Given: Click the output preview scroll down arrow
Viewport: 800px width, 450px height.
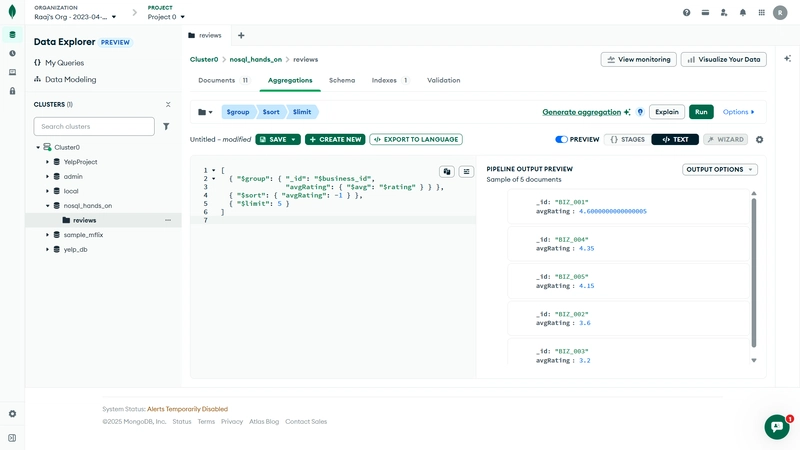Looking at the screenshot, I should coord(754,360).
